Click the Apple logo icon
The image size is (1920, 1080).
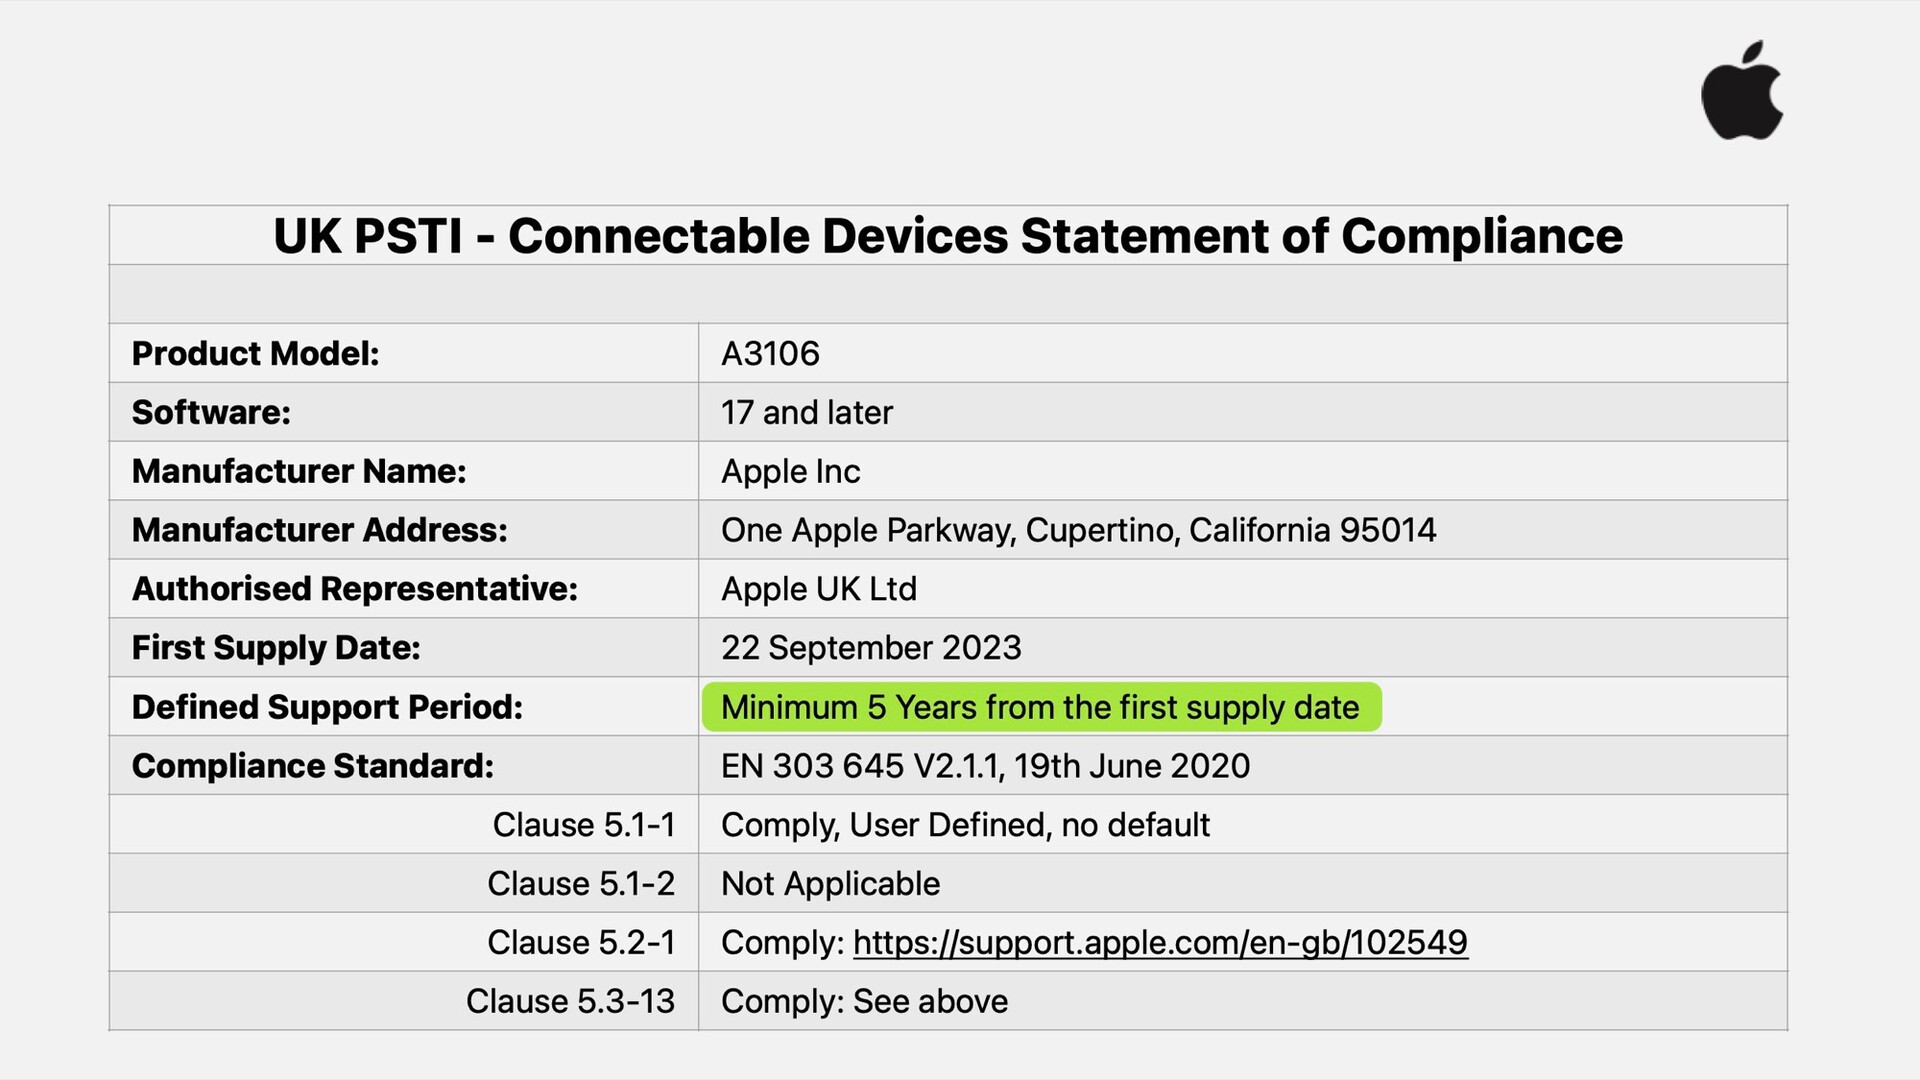(1742, 92)
